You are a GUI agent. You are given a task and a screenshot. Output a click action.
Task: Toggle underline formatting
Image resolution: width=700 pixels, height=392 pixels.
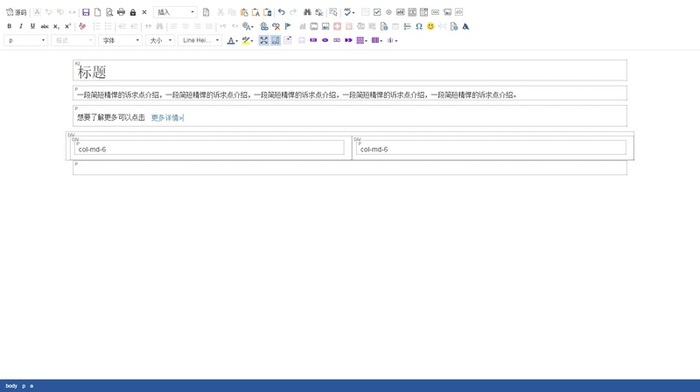pyautogui.click(x=33, y=26)
